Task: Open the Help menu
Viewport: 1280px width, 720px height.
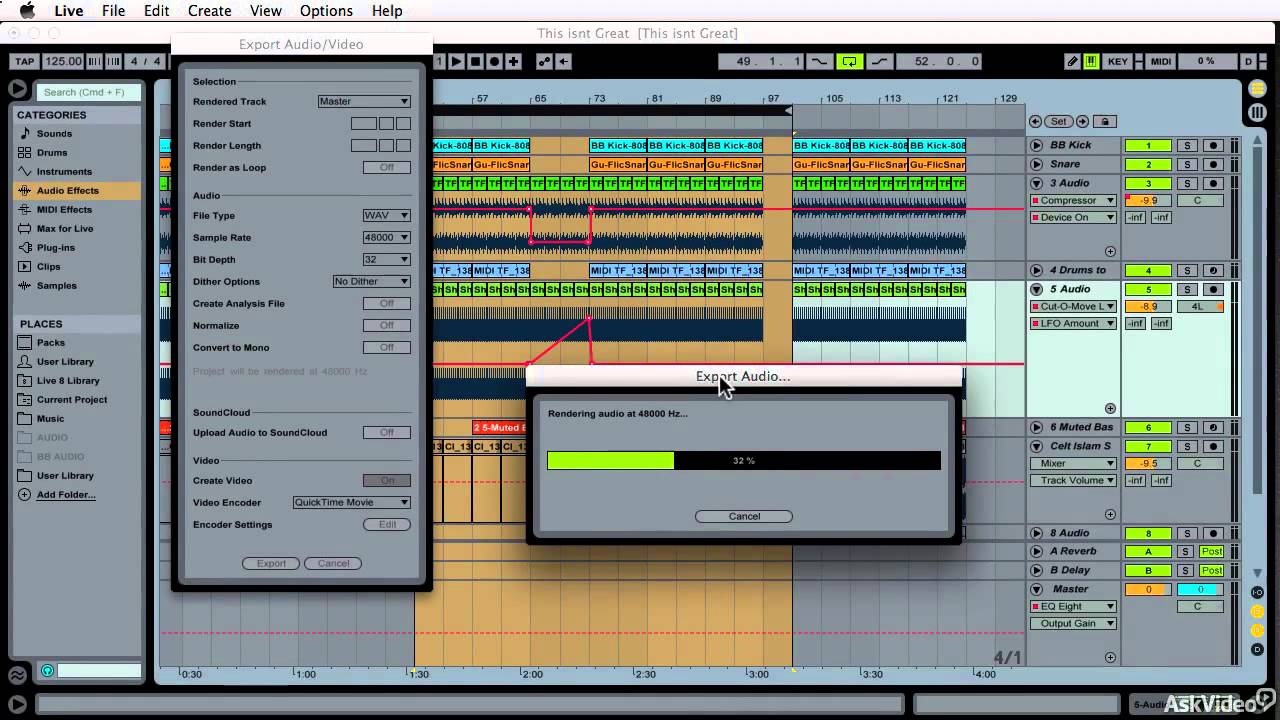Action: click(x=387, y=11)
